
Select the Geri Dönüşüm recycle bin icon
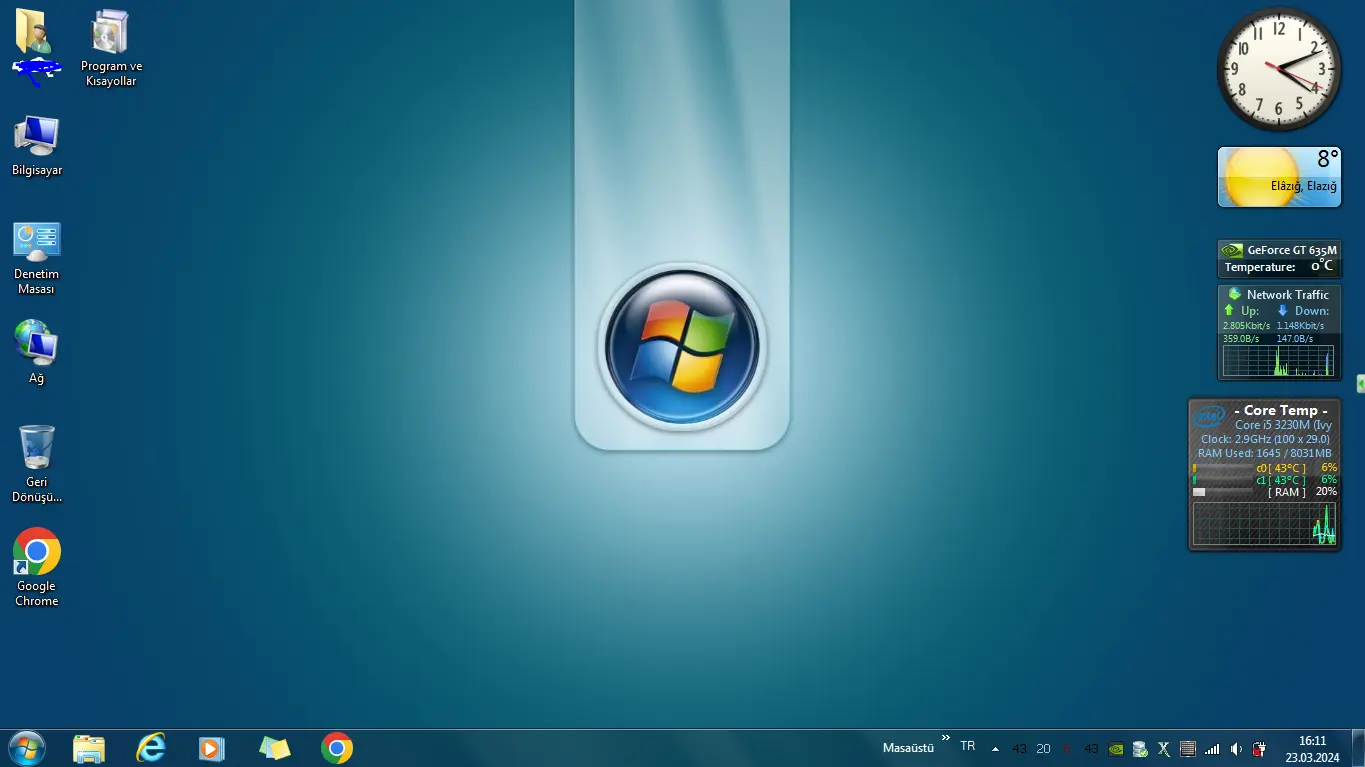[37, 464]
